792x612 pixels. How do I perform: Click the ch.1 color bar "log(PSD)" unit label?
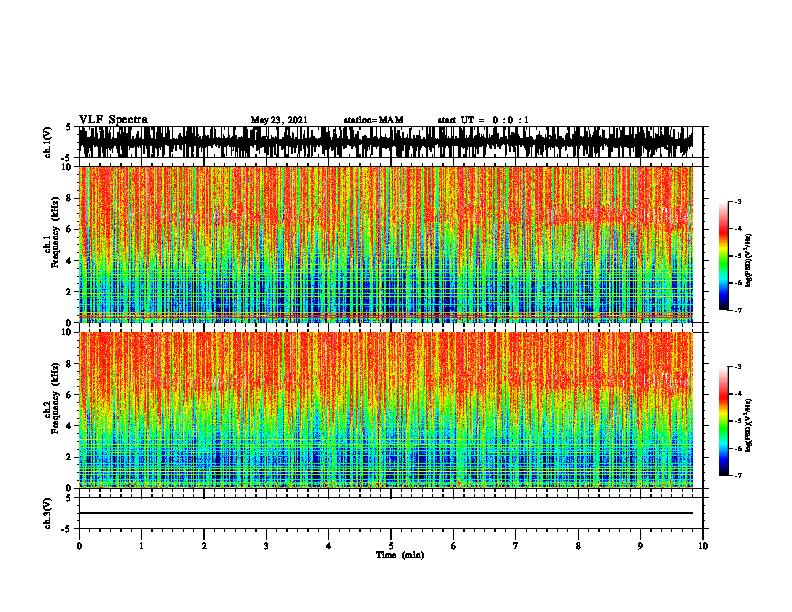point(749,261)
